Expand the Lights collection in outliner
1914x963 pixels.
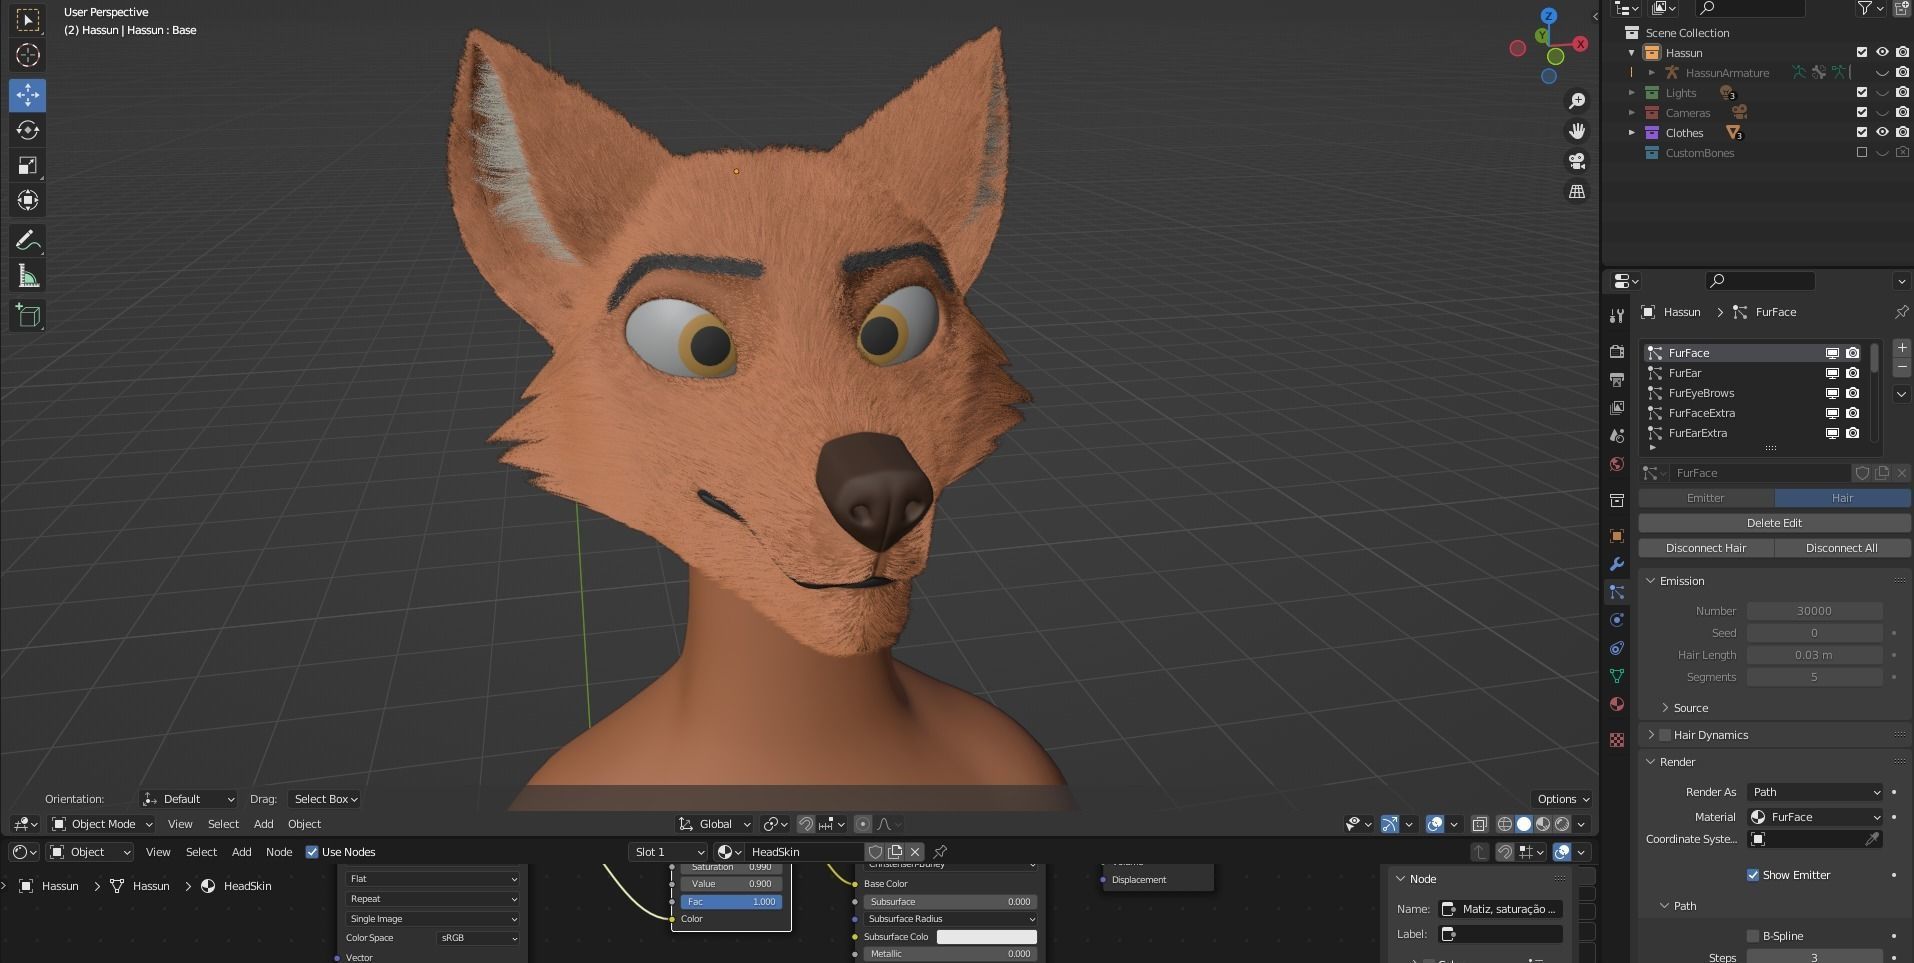1632,93
